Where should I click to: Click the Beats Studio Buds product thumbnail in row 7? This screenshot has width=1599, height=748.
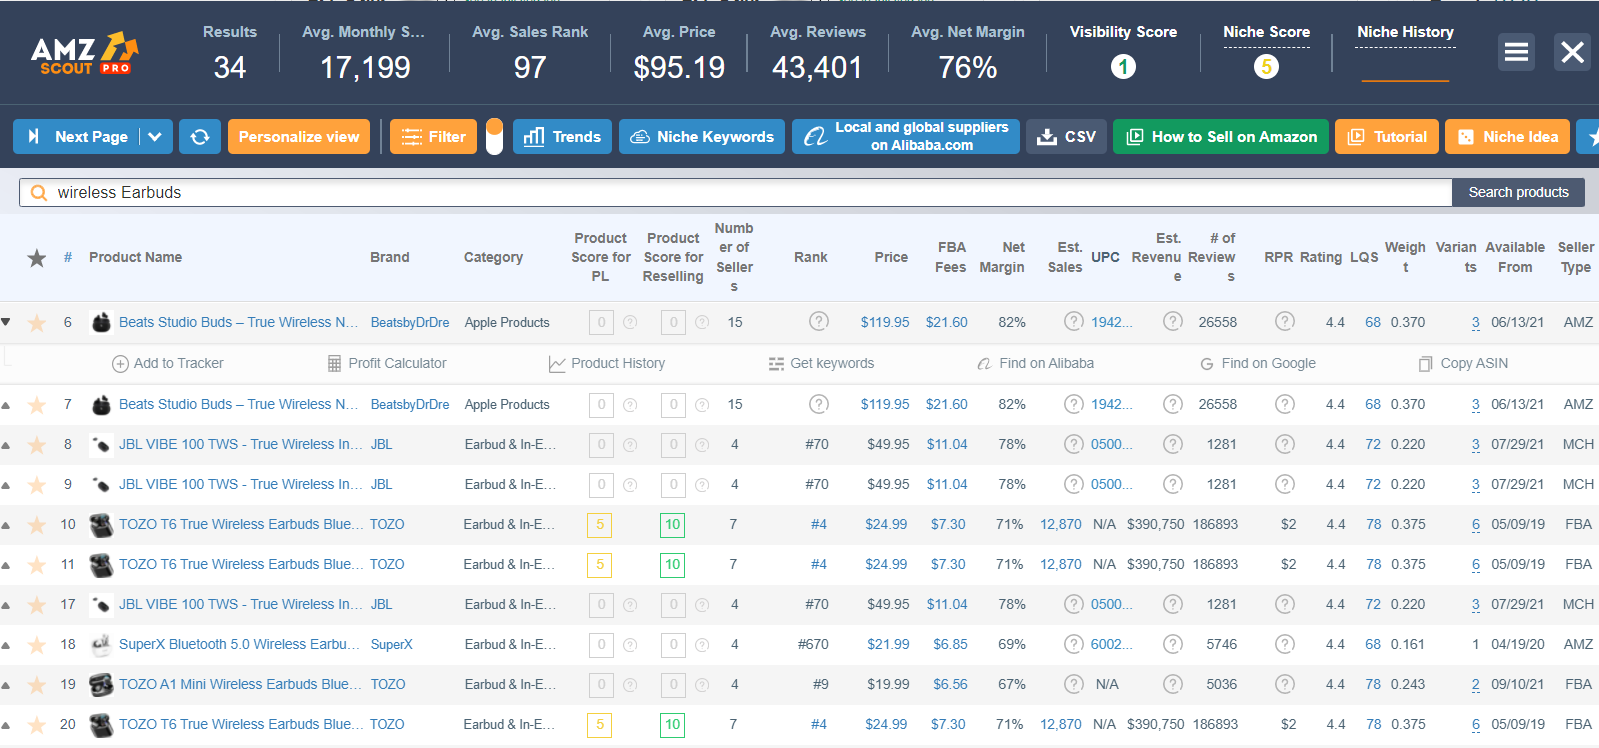100,405
